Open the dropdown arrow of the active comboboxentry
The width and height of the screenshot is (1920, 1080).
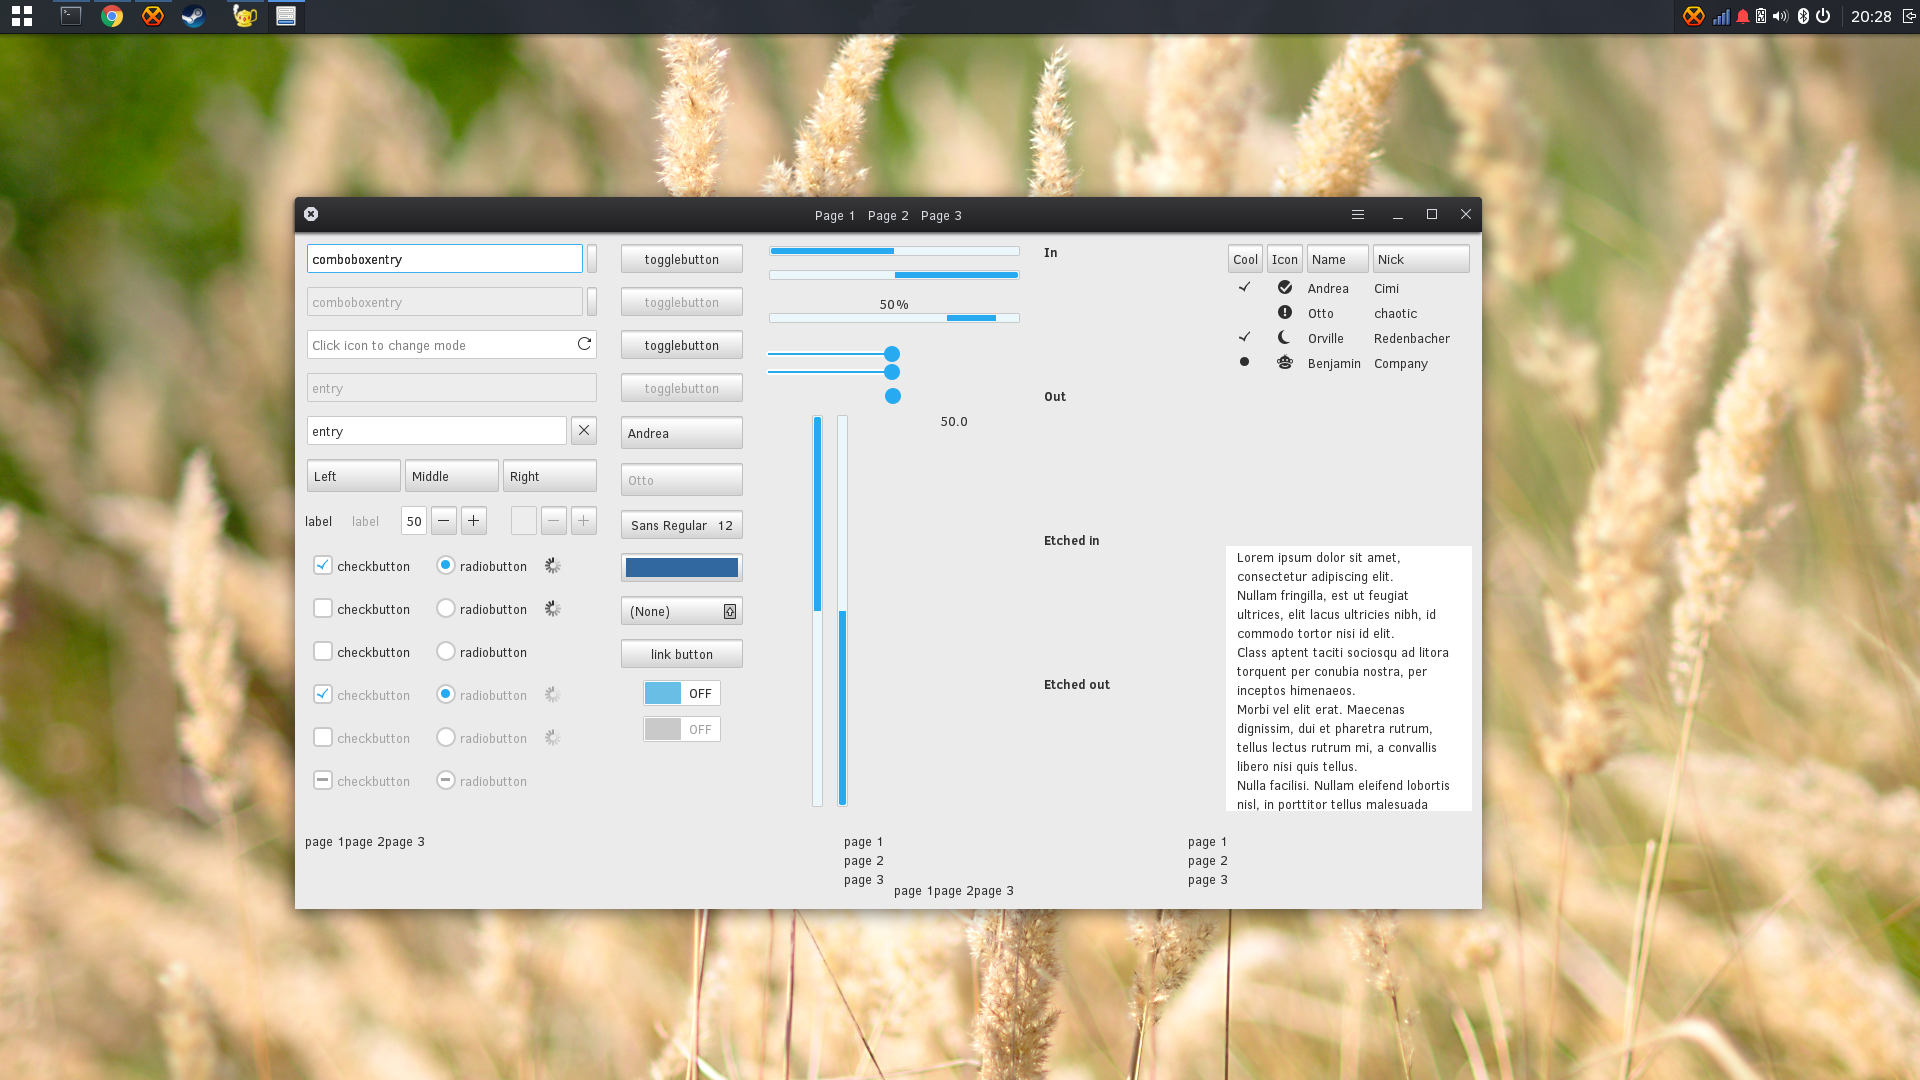pyautogui.click(x=592, y=259)
